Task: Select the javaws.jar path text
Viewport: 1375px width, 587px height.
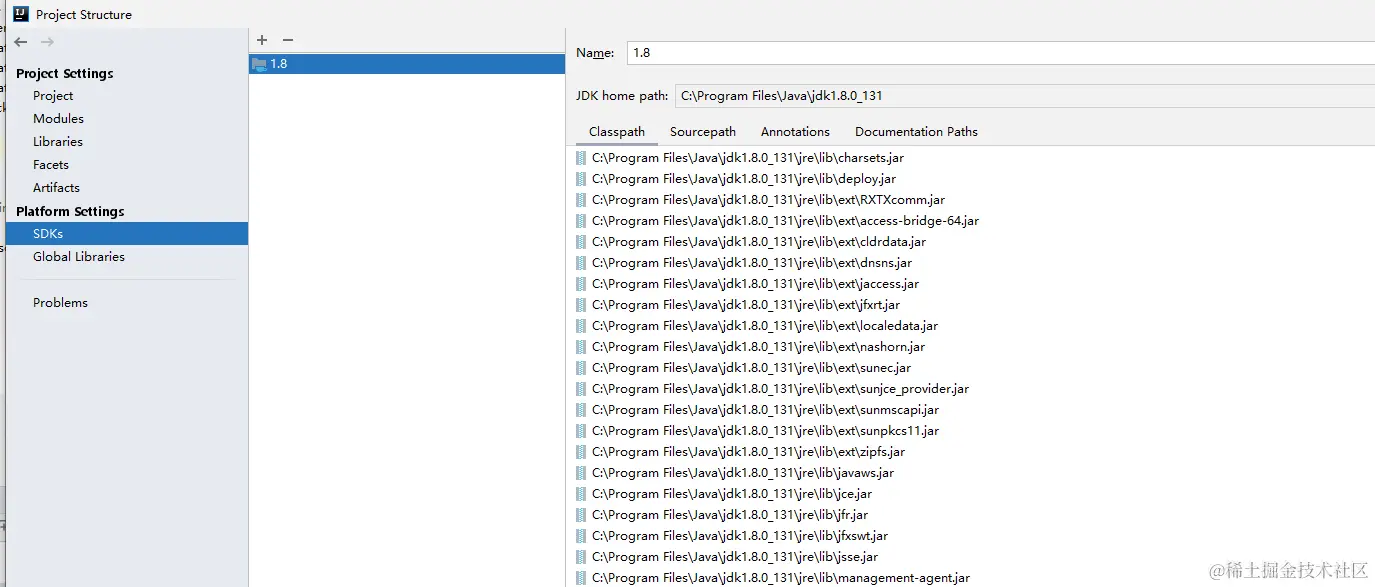Action: coord(743,473)
